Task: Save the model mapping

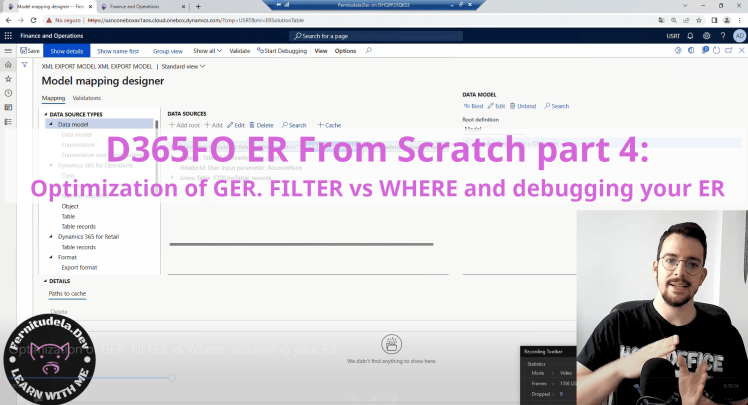Action: [30, 51]
